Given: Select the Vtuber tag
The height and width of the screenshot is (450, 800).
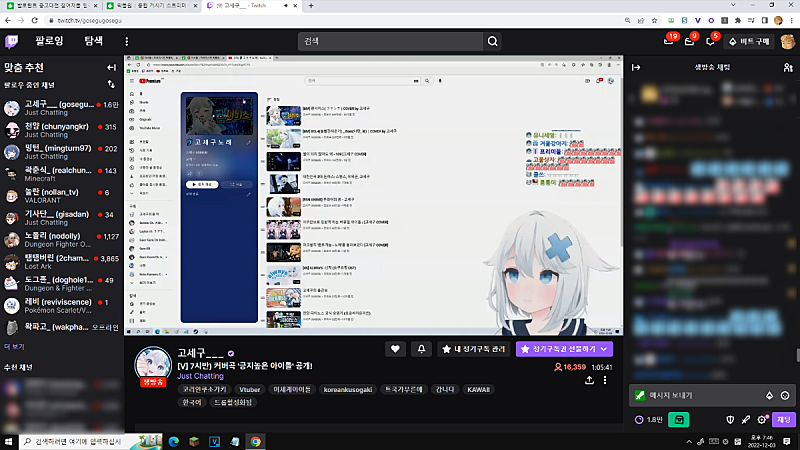Looking at the screenshot, I should click(249, 389).
